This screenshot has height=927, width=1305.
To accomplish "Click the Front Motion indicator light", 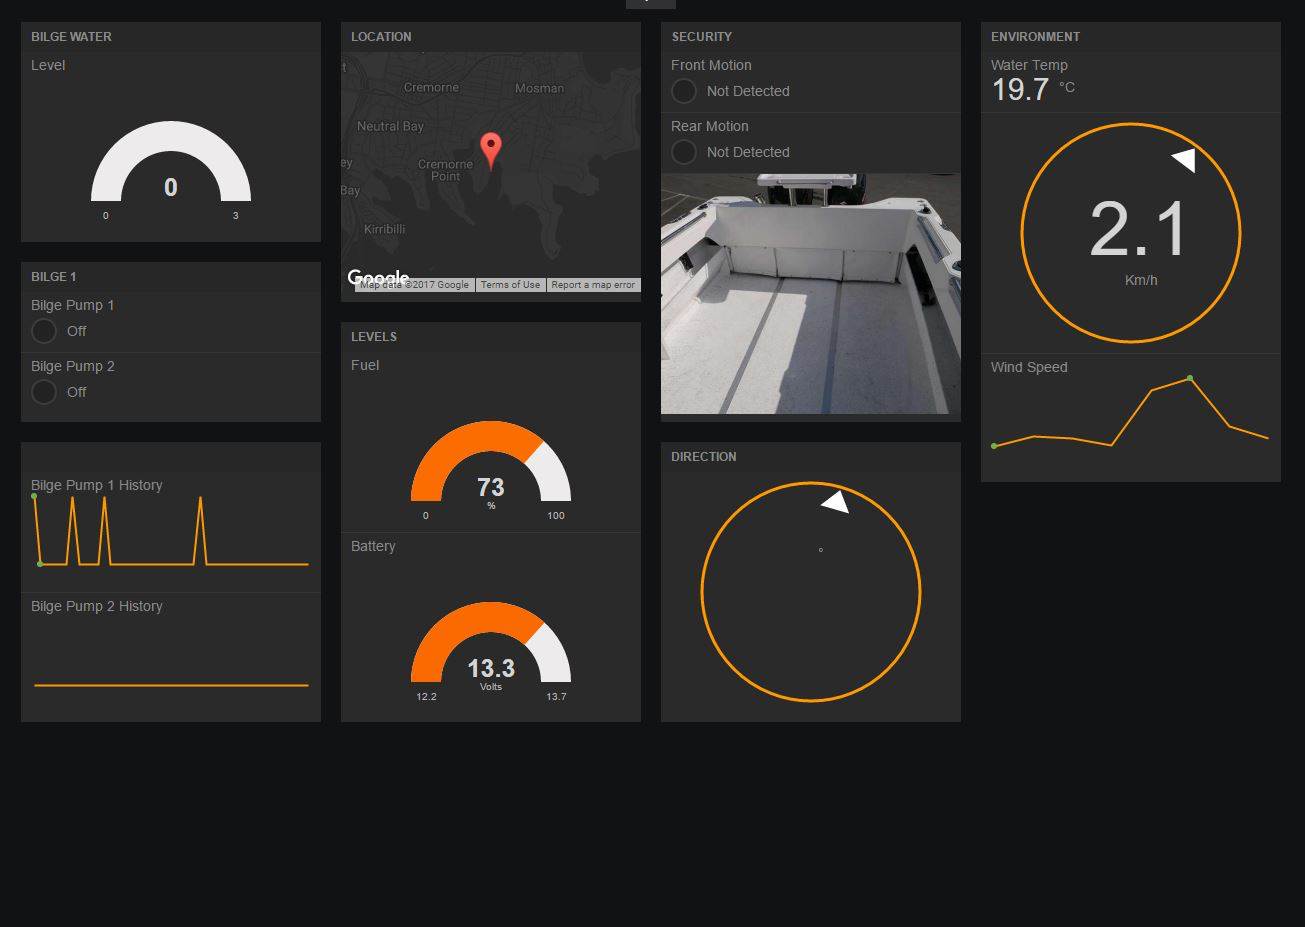I will coord(684,91).
